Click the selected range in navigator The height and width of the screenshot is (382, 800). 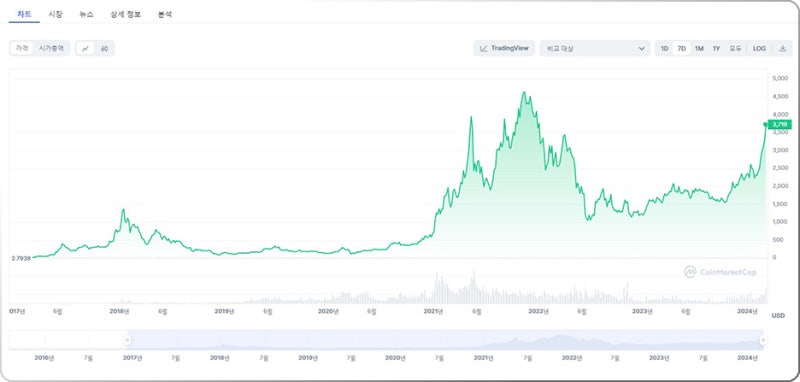coord(444,340)
